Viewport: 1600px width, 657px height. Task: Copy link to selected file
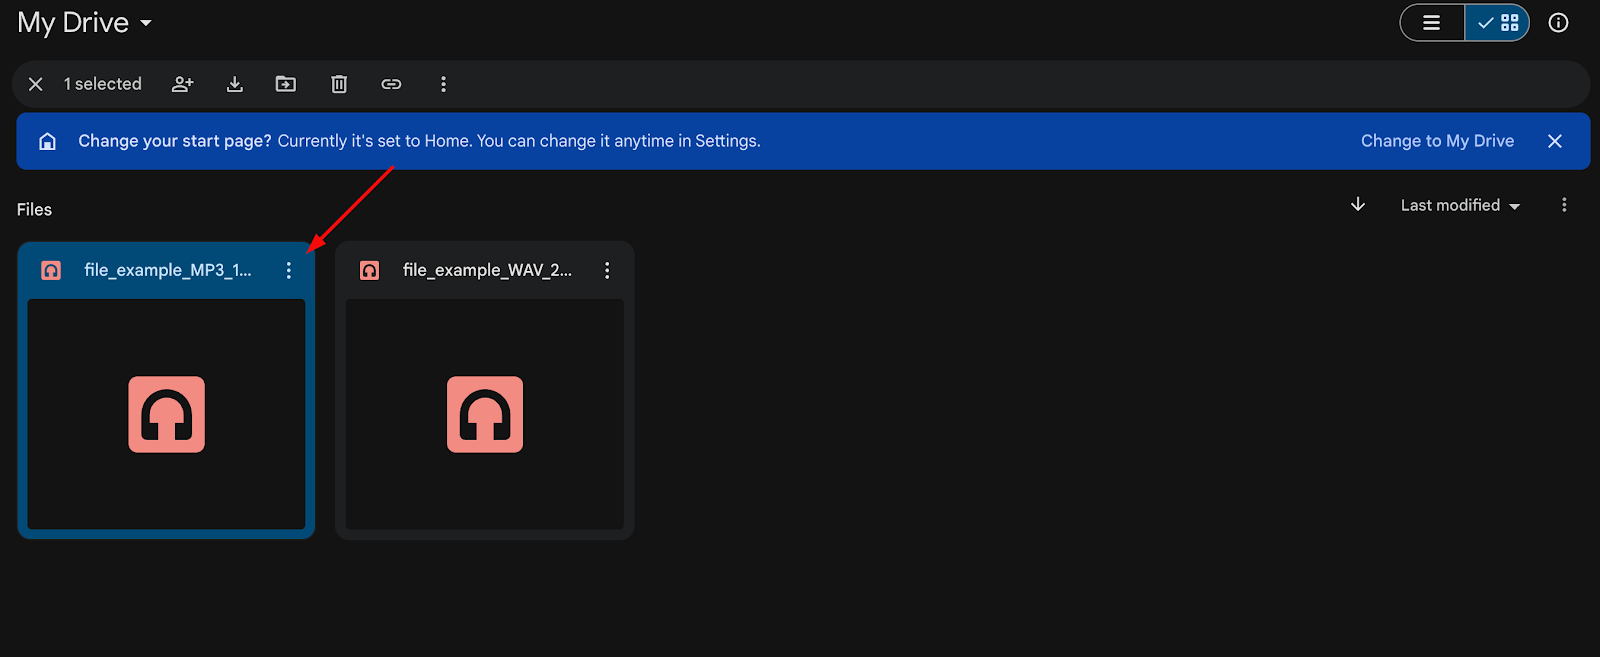[391, 84]
